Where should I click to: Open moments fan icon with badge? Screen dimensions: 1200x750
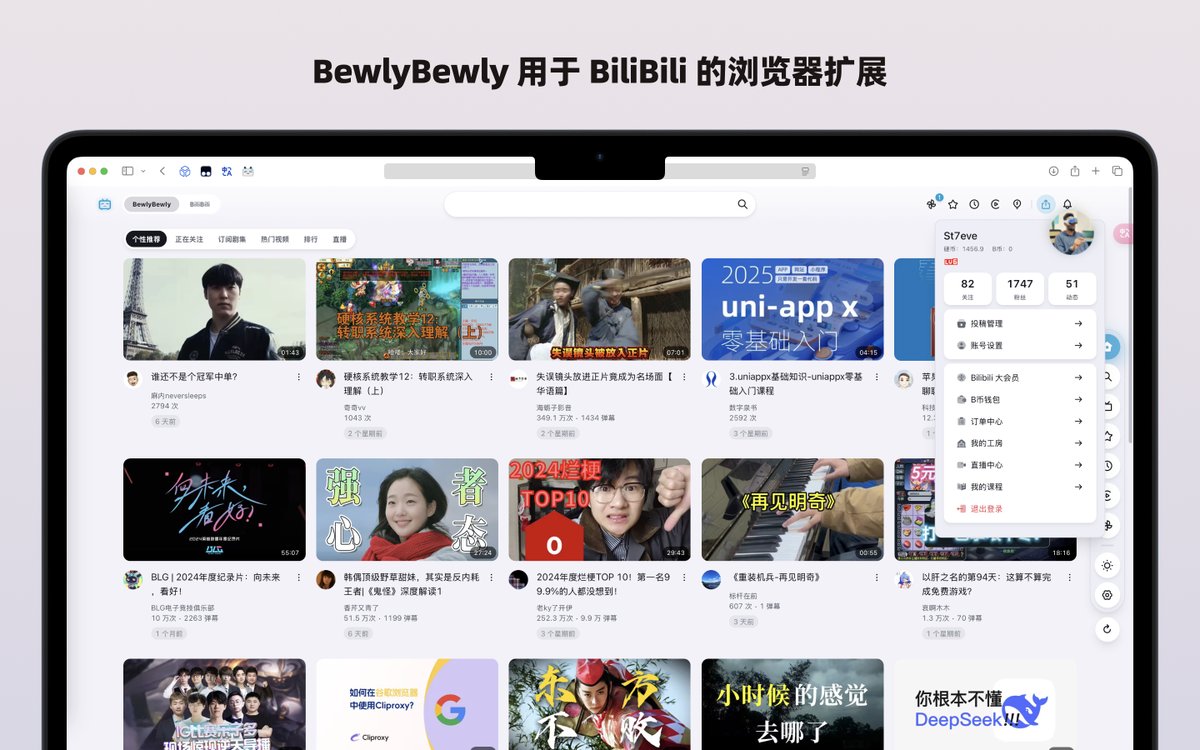coord(932,204)
